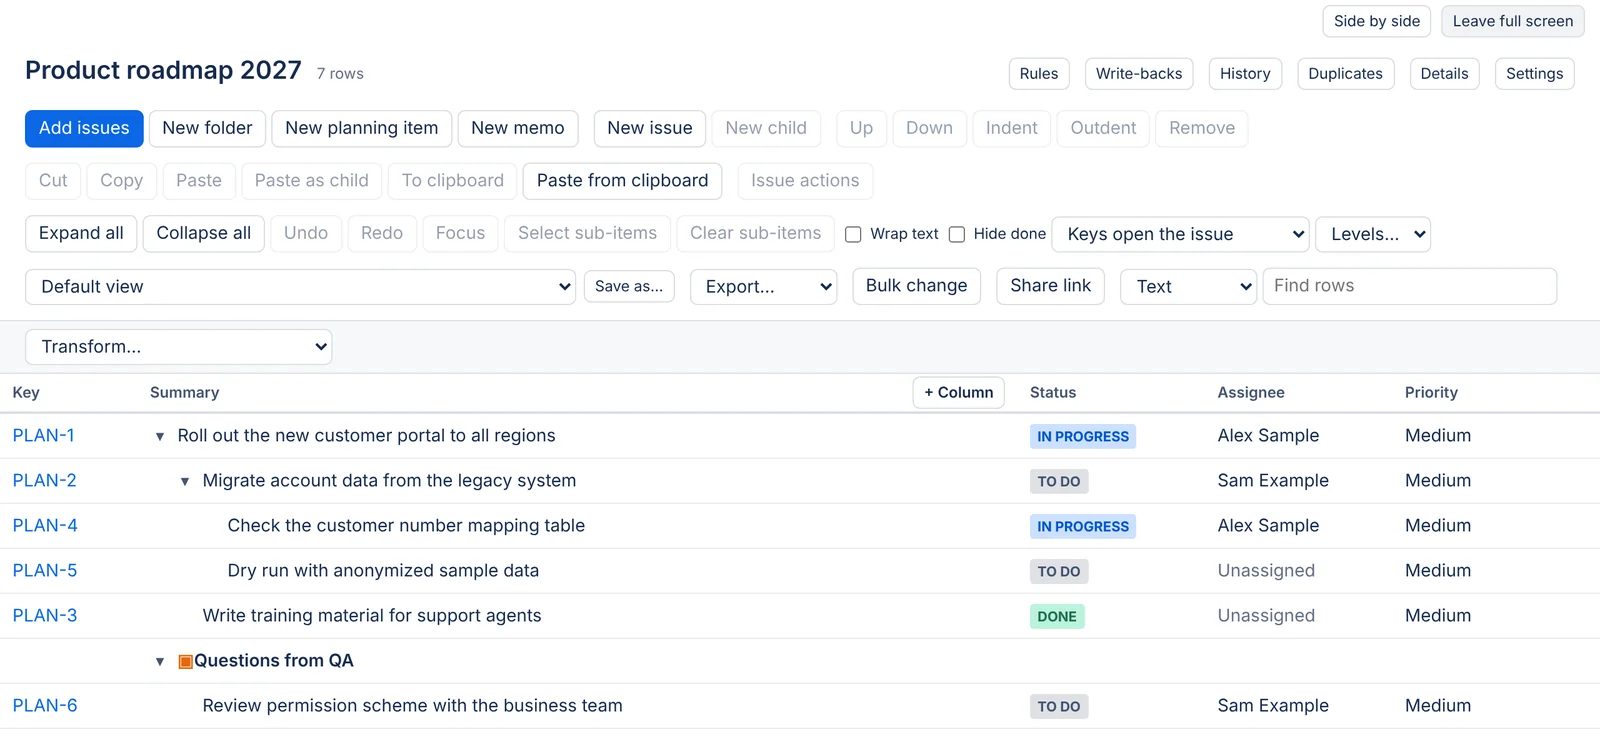Leave full screen mode

coord(1513,21)
